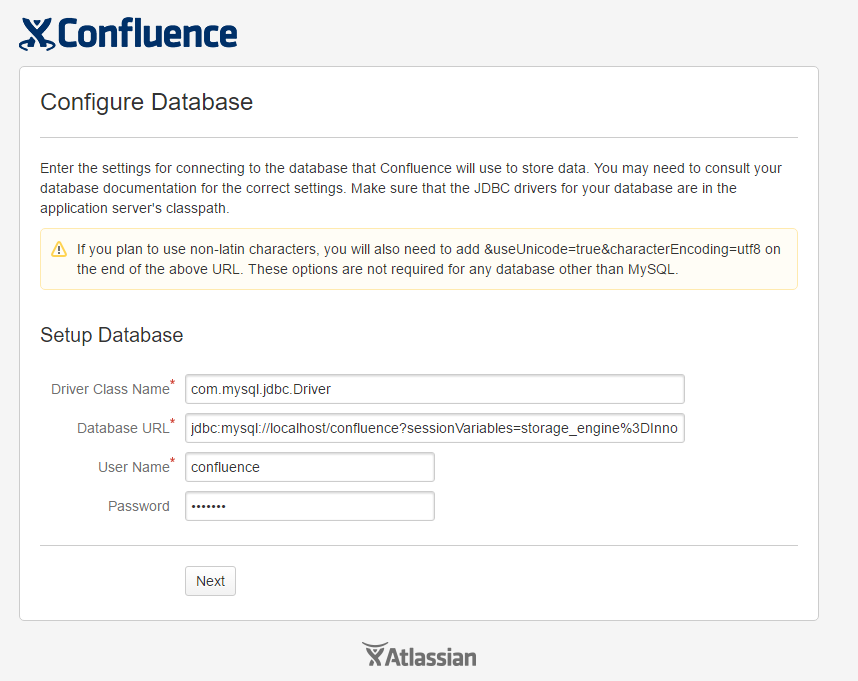
Task: Click the Password label text
Action: (138, 506)
